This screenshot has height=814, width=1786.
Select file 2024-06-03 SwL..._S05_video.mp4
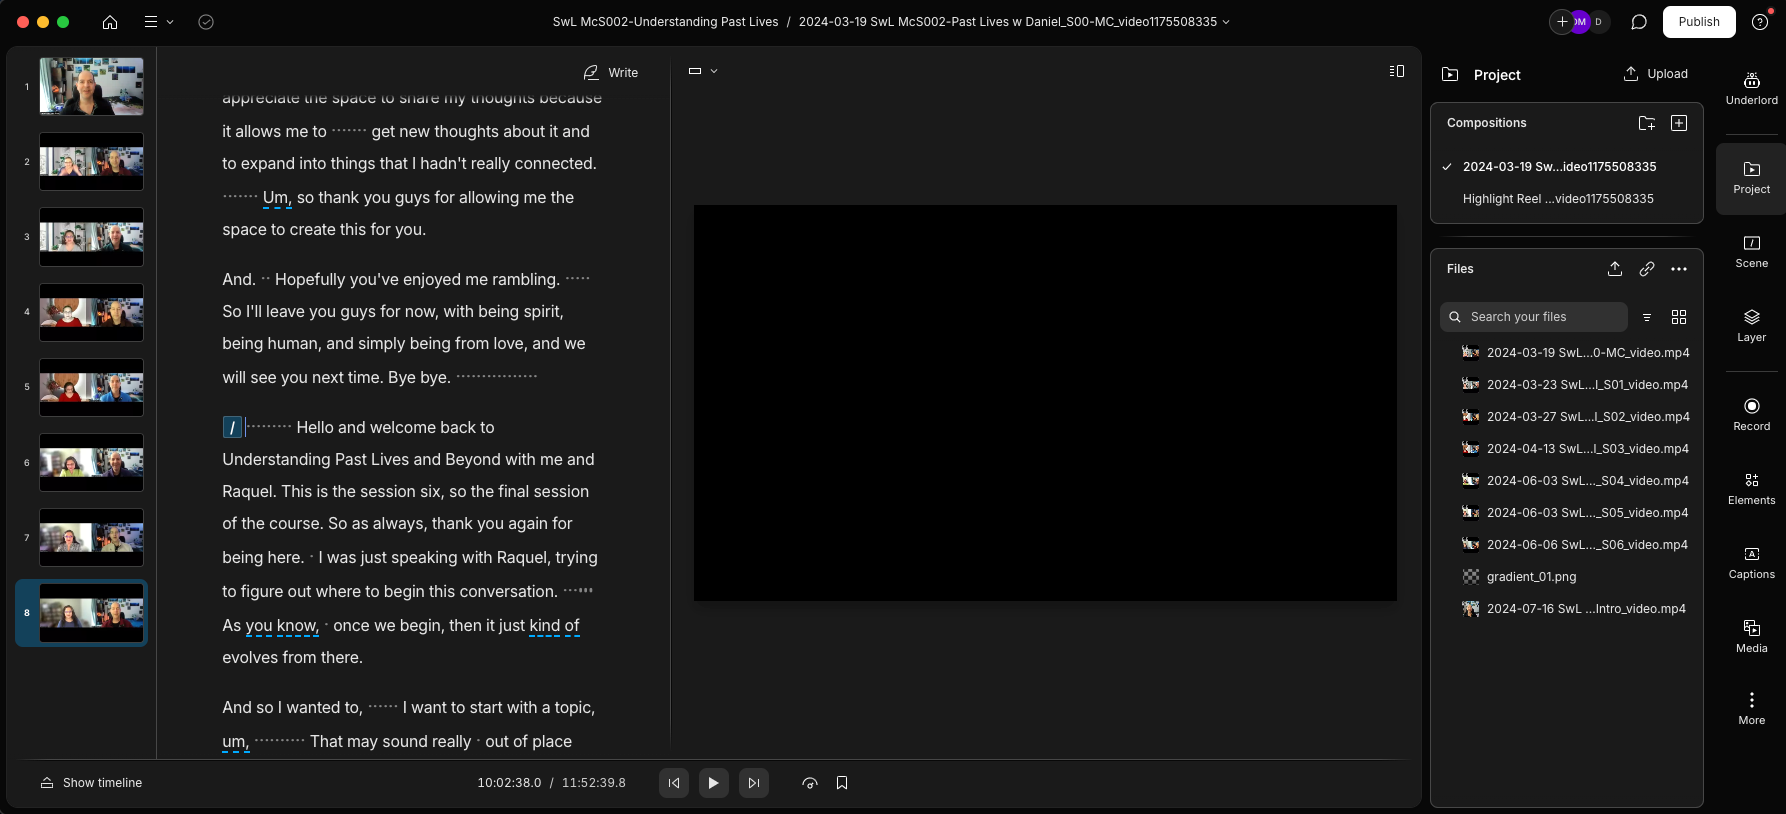point(1575,513)
